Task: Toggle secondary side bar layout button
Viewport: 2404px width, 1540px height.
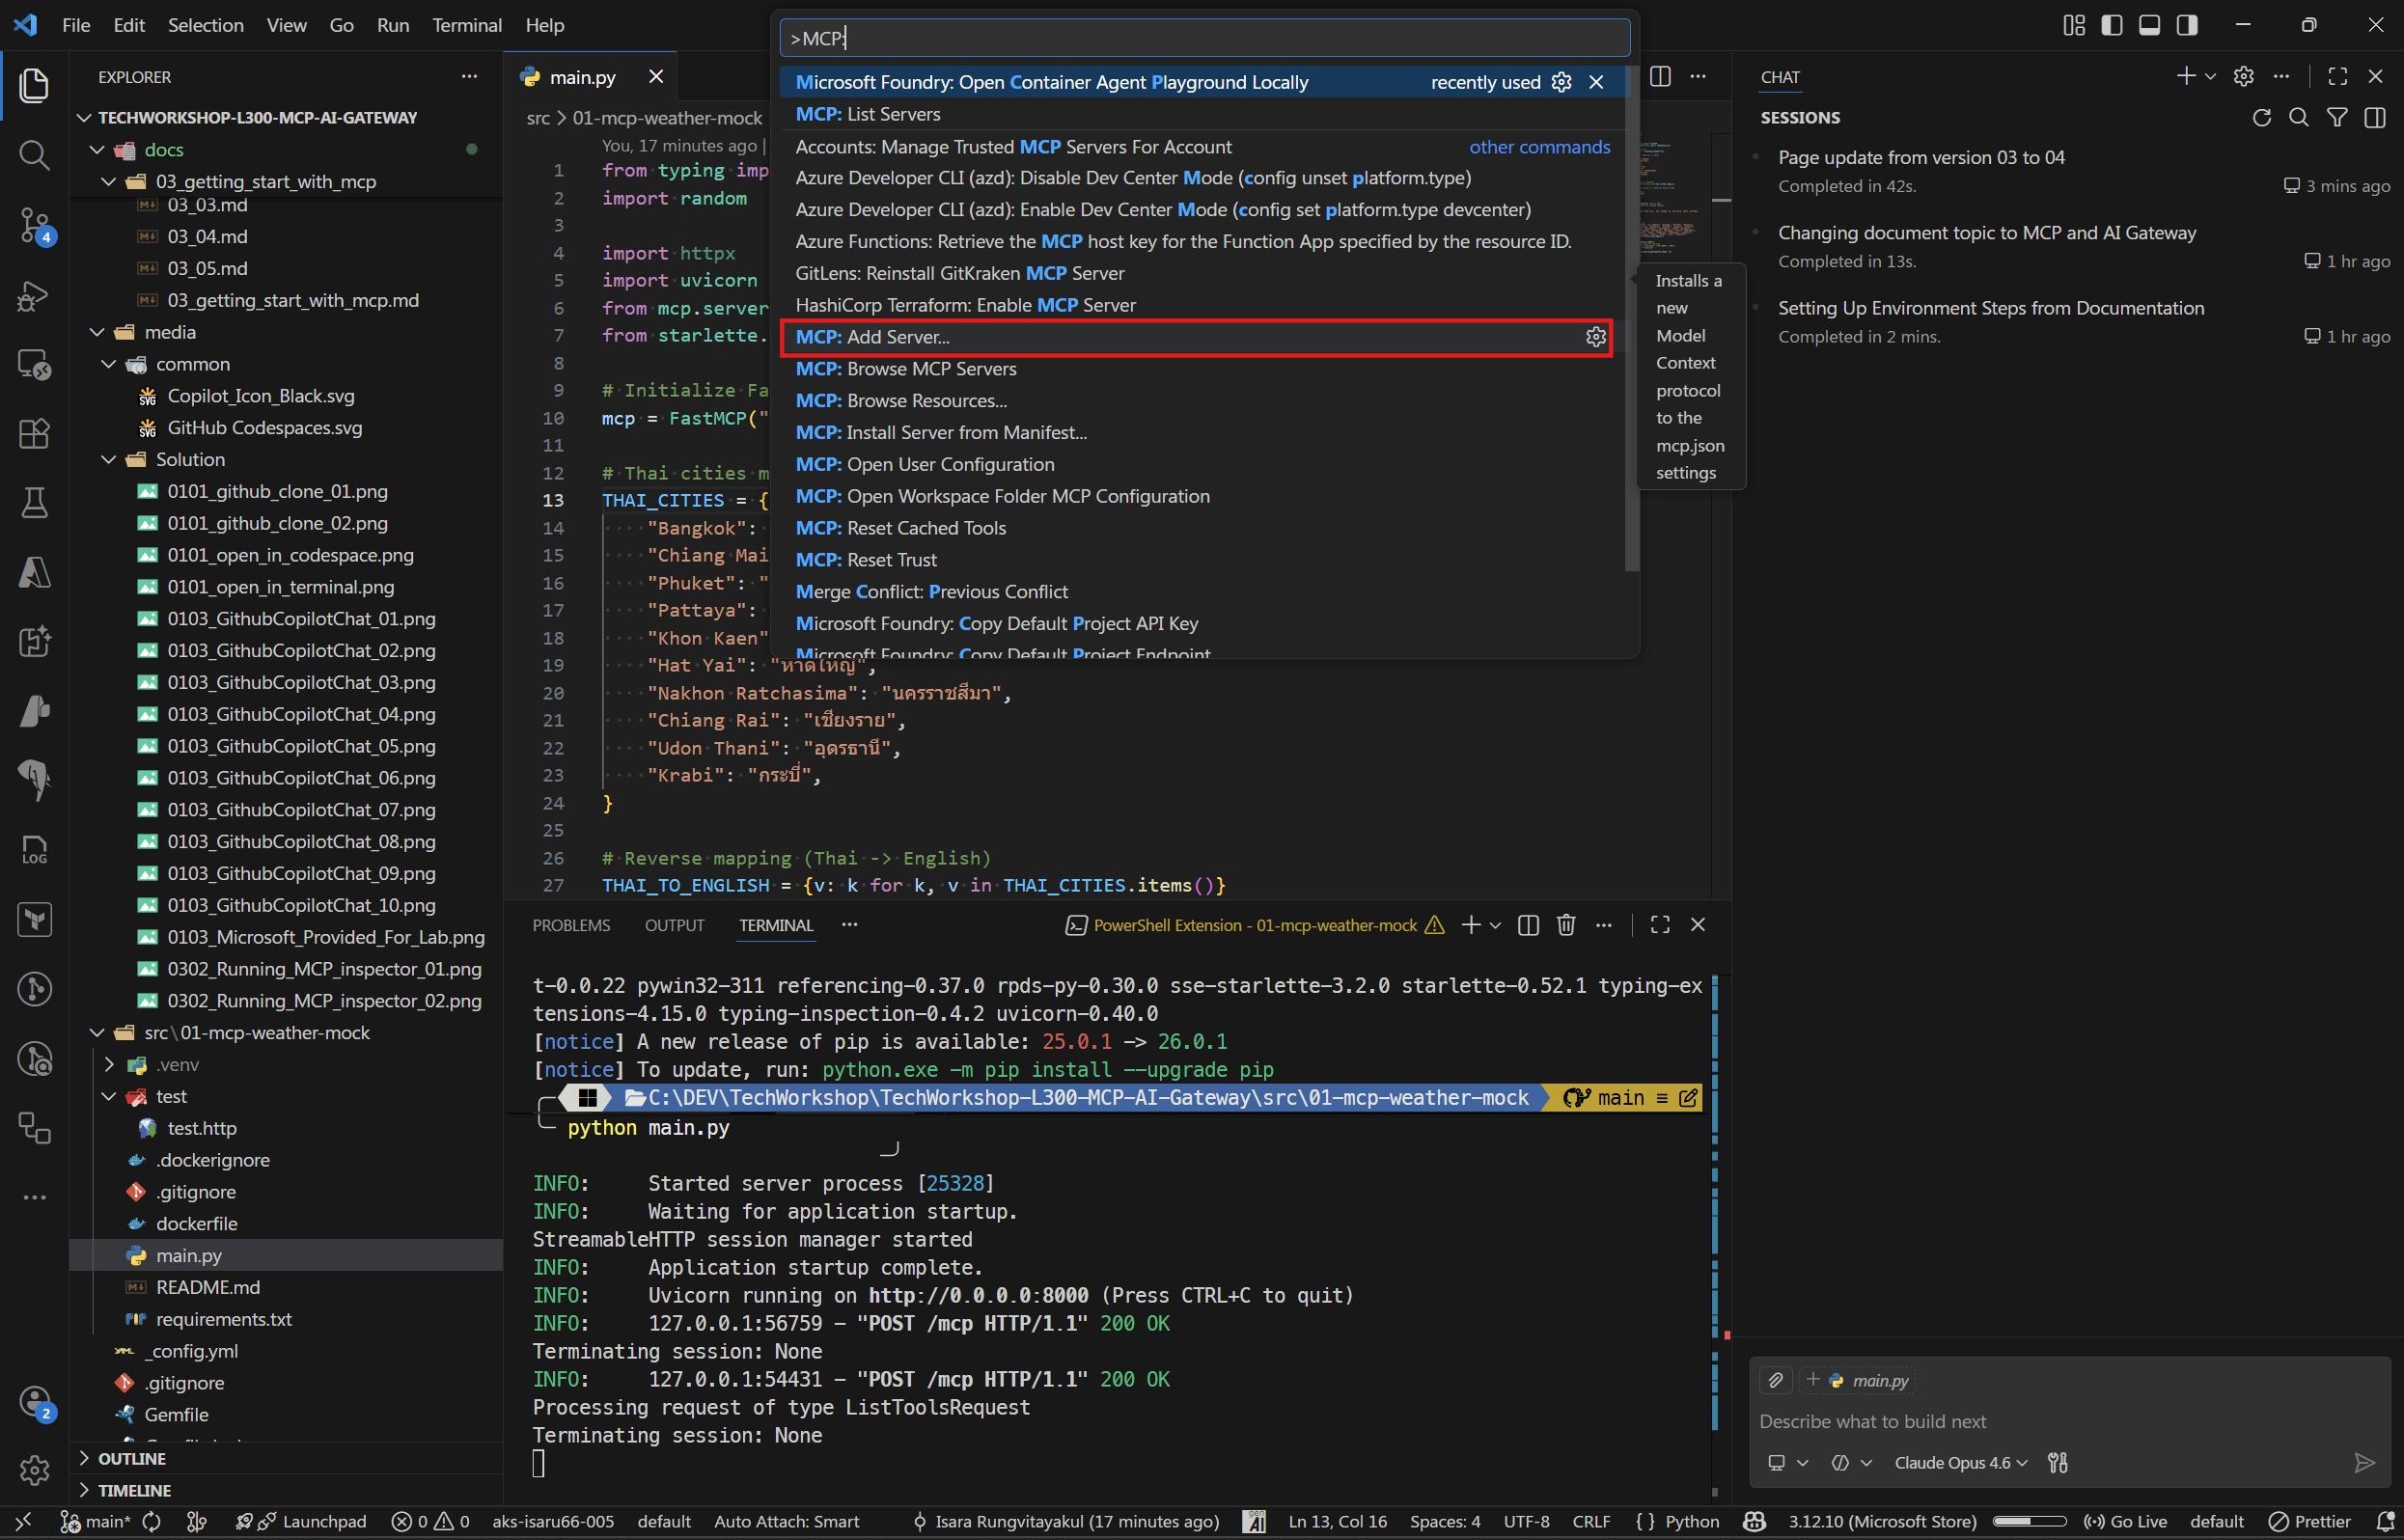Action: [2187, 25]
